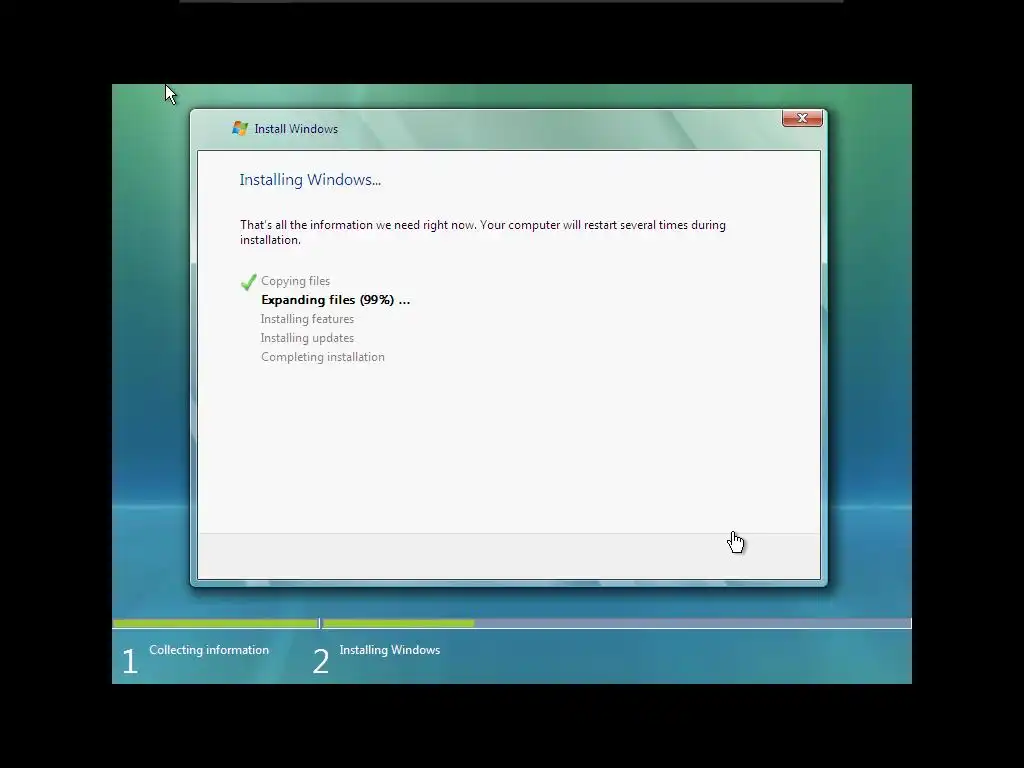Click the Installing updates step
The image size is (1024, 768).
(x=307, y=338)
